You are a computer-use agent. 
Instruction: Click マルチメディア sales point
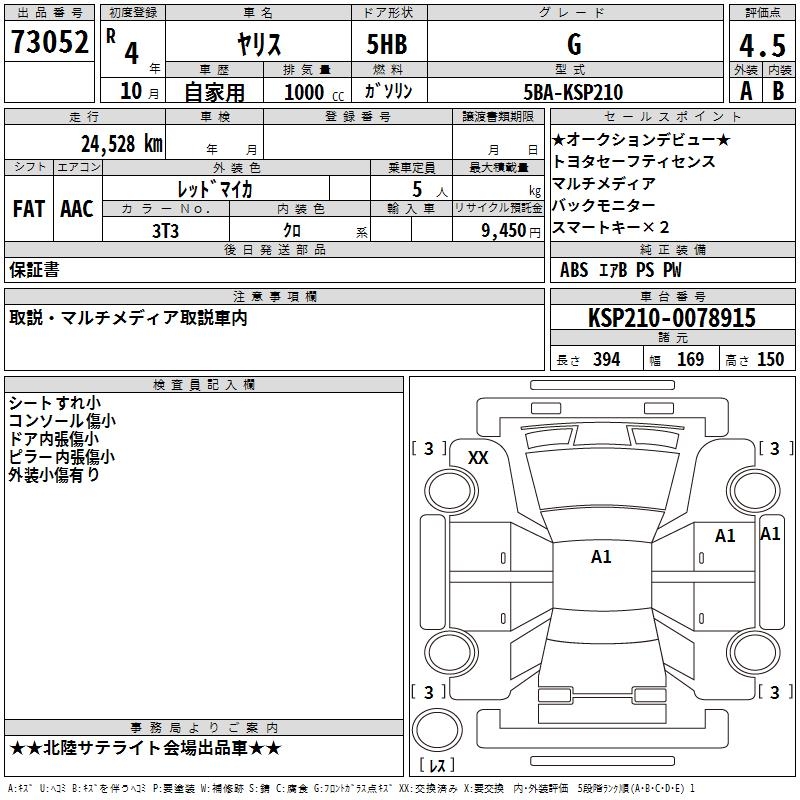(604, 183)
